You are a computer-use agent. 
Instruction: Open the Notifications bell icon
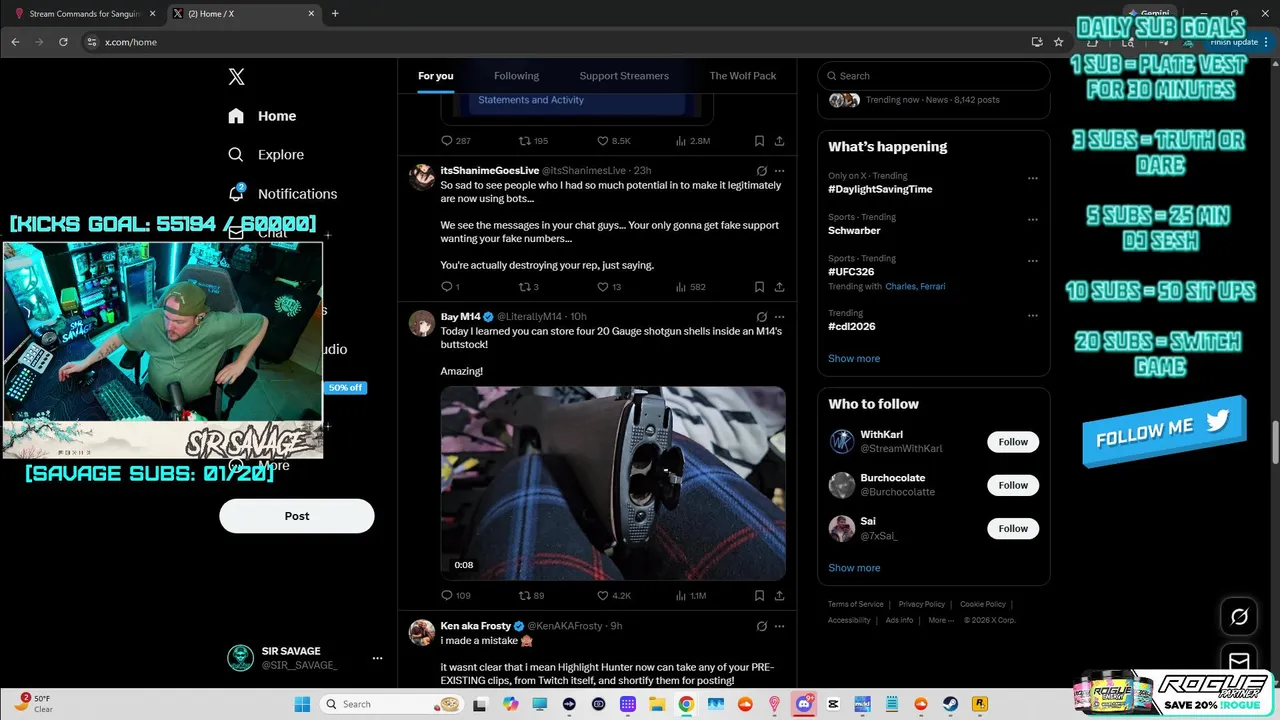point(236,193)
